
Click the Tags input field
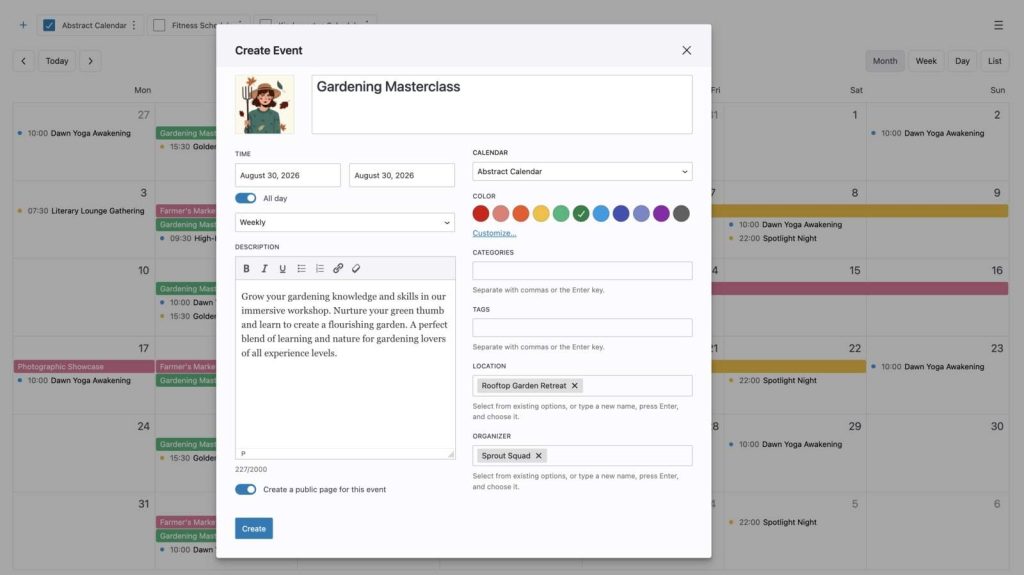click(x=583, y=327)
